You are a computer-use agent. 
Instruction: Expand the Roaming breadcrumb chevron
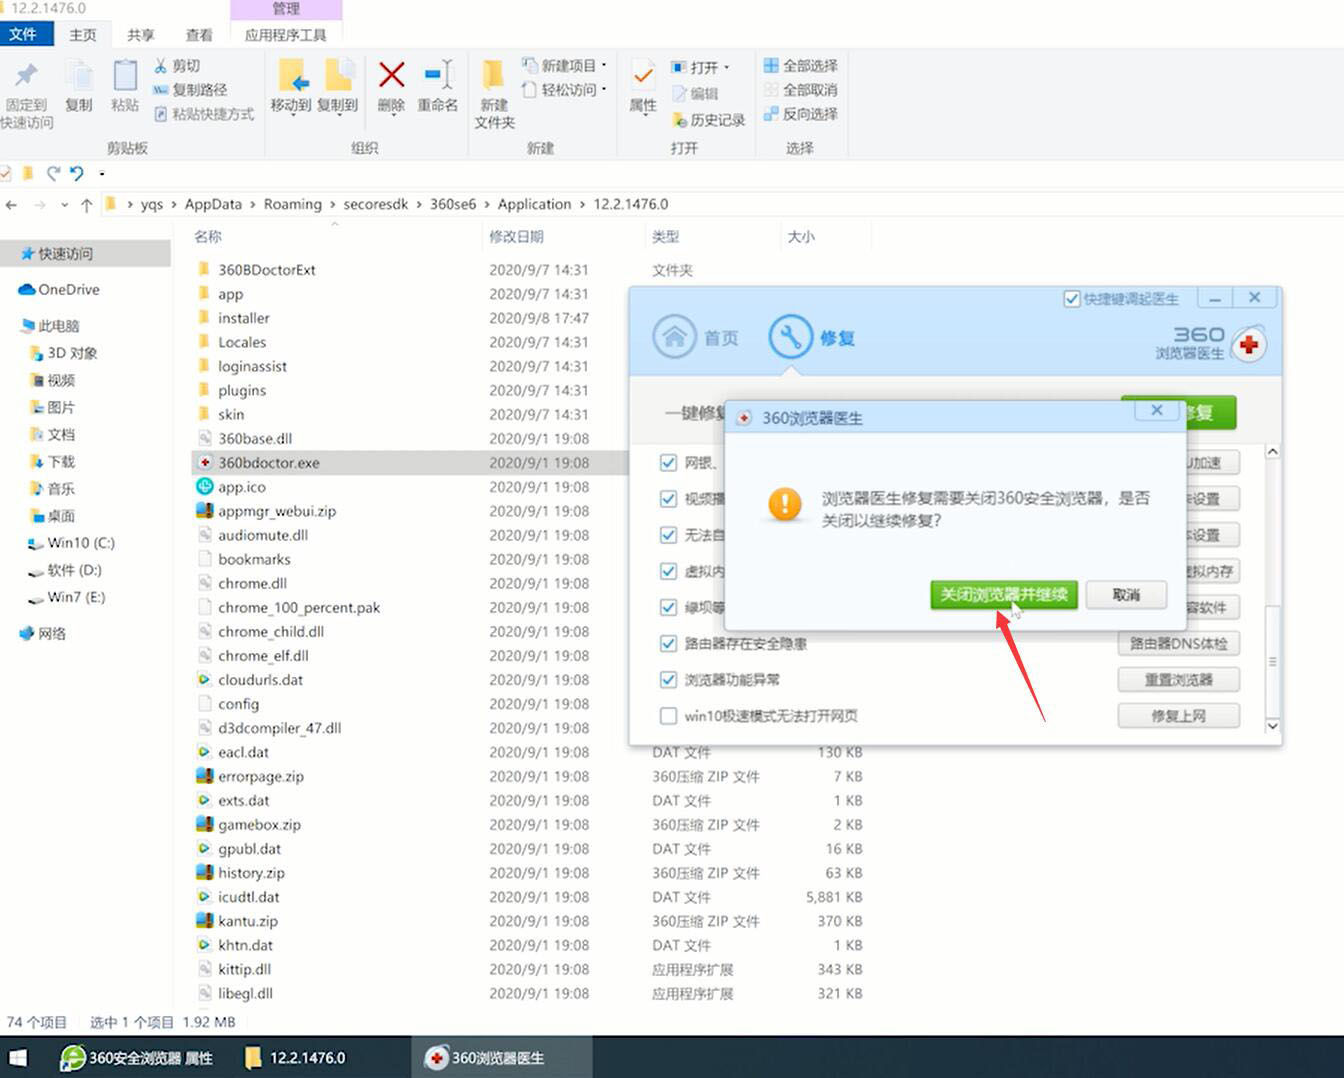[333, 205]
